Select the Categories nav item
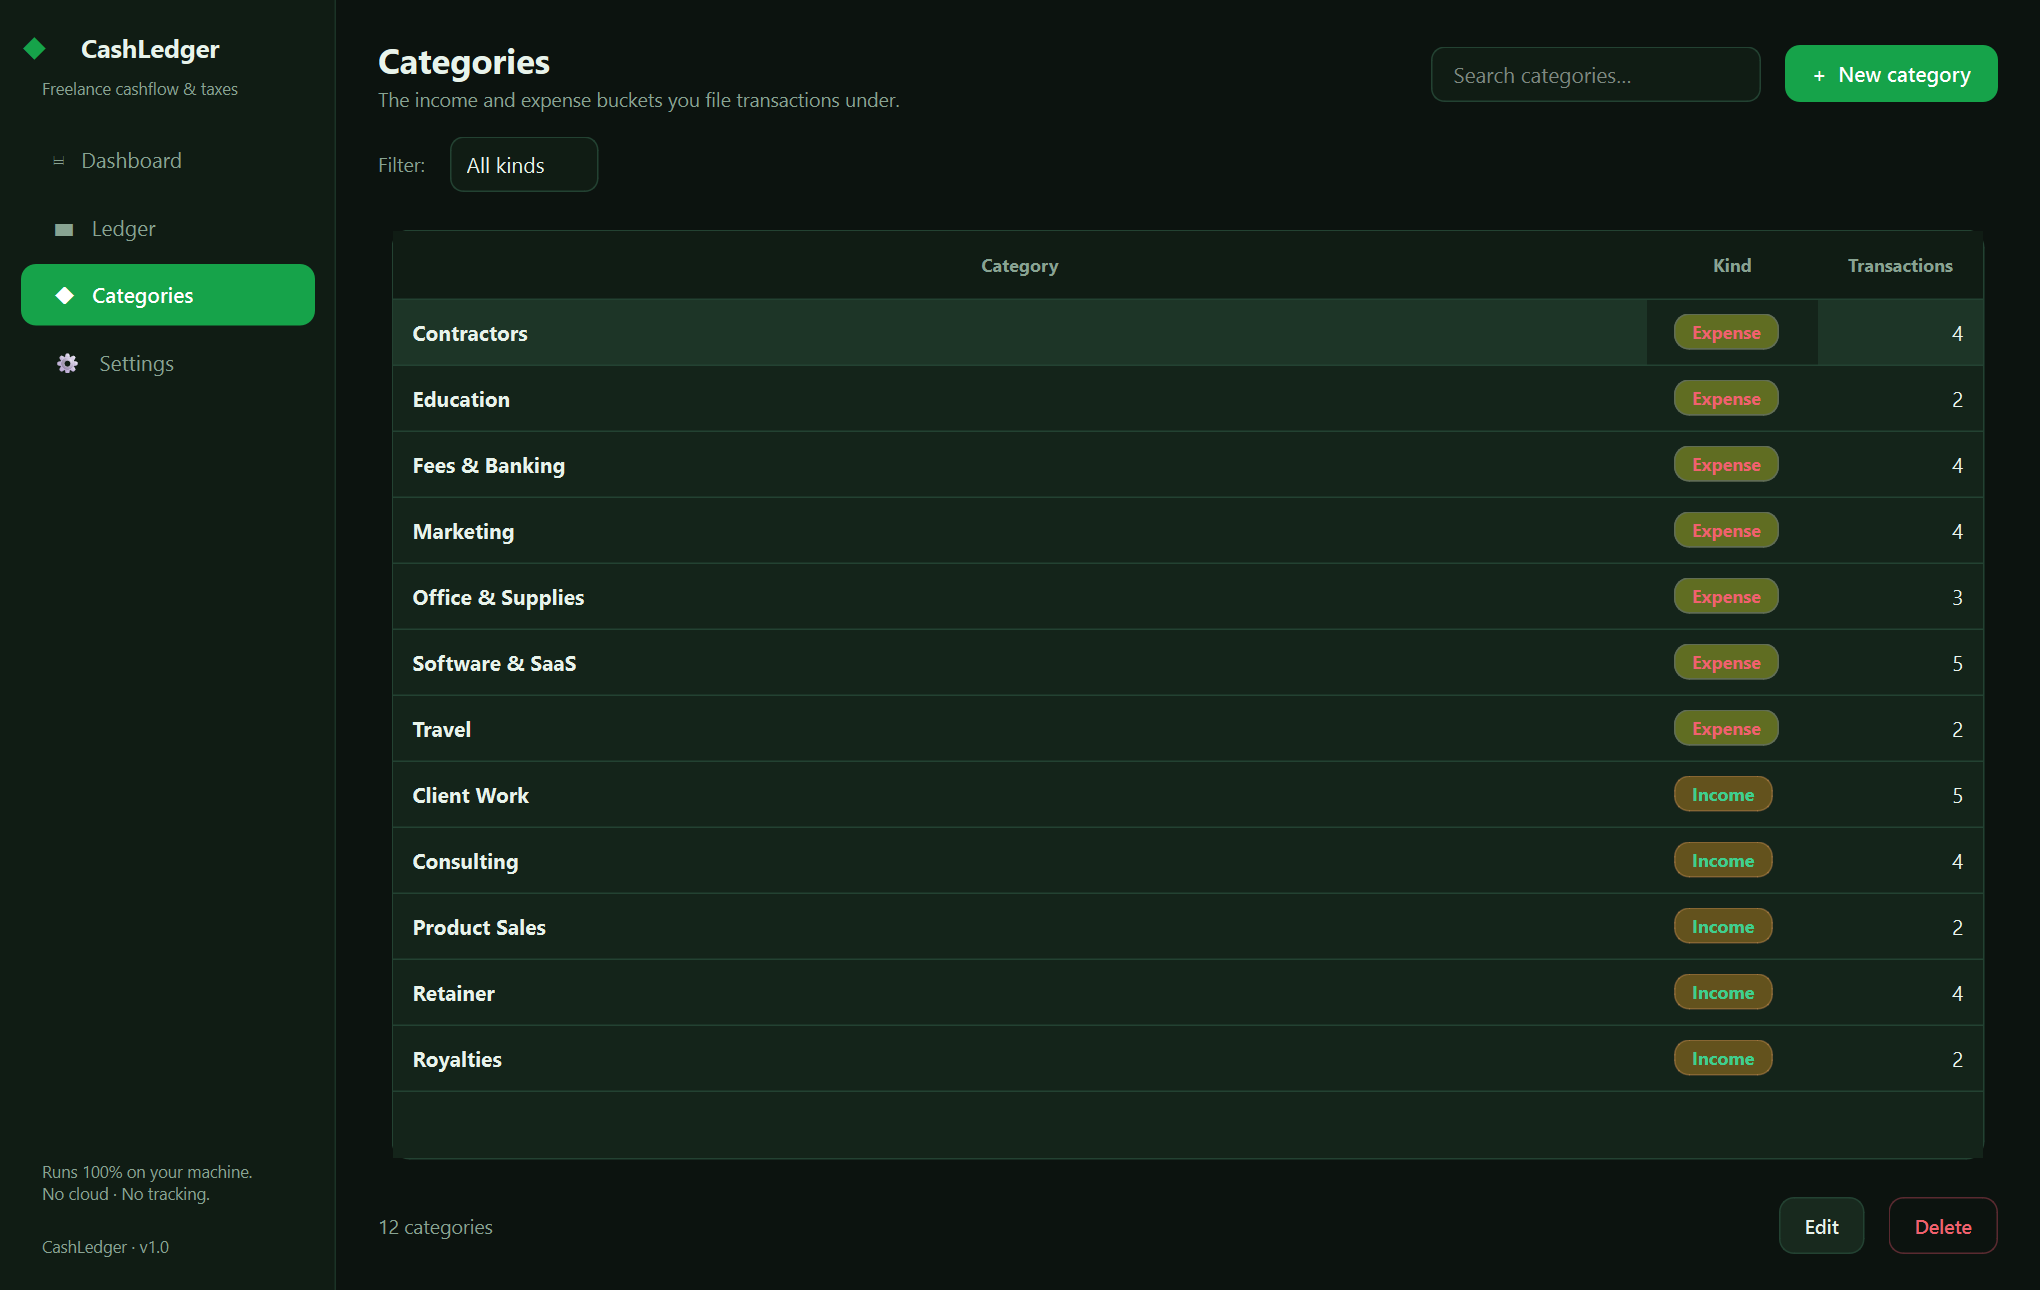This screenshot has width=2040, height=1290. click(x=168, y=295)
